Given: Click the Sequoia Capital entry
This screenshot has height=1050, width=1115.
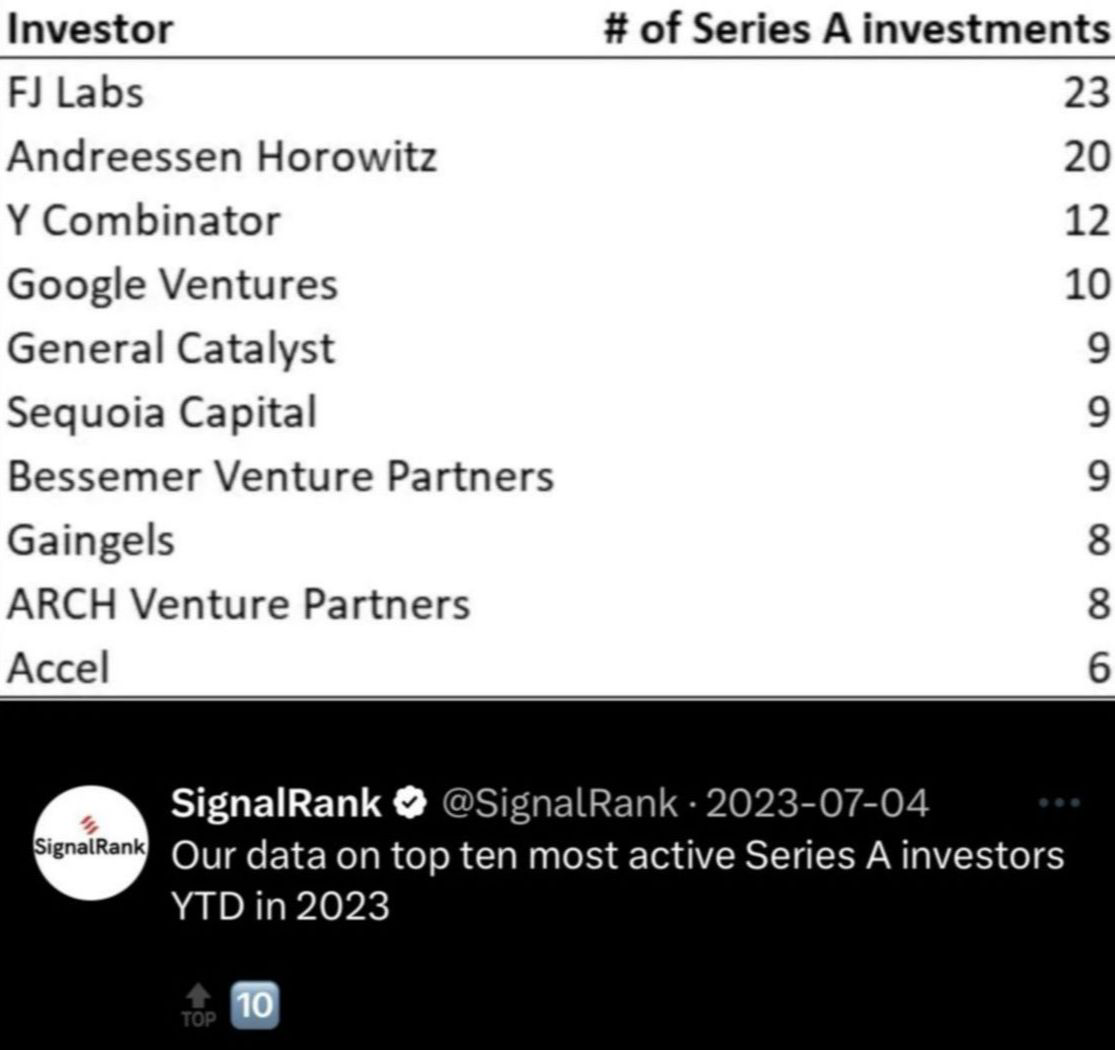Looking at the screenshot, I should 162,413.
